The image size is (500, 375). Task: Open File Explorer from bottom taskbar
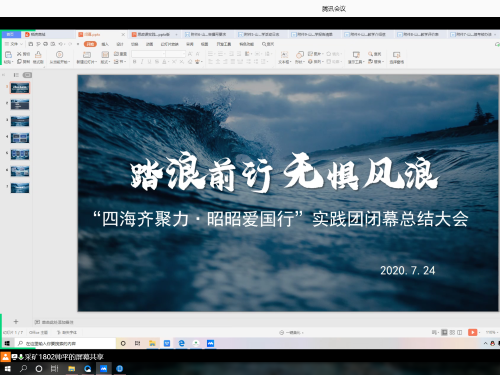click(x=71, y=369)
